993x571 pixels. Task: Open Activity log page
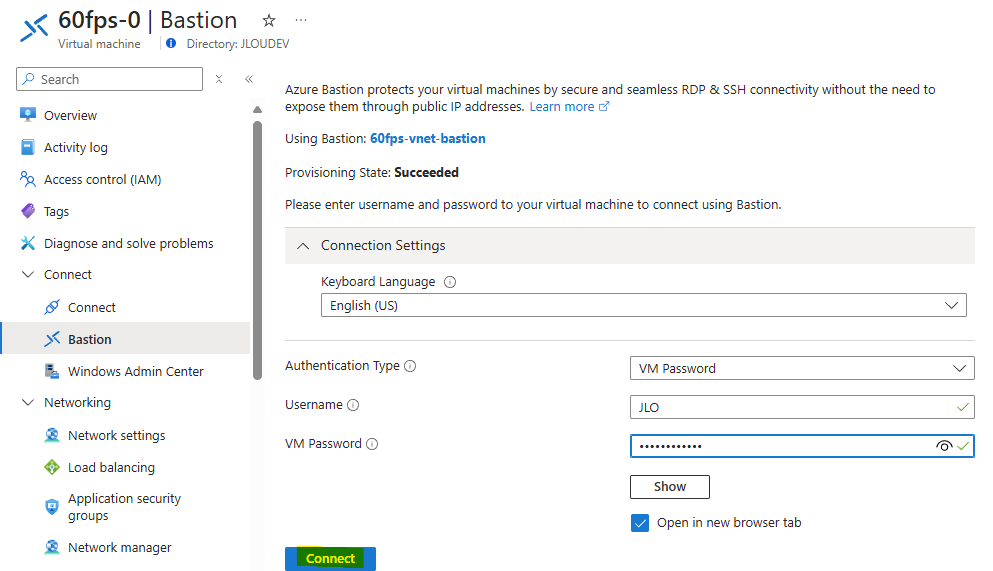click(75, 147)
